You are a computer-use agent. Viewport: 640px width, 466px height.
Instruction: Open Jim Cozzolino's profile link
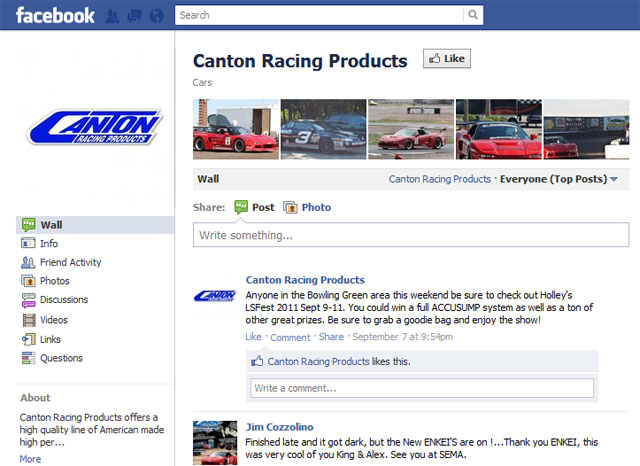click(280, 427)
